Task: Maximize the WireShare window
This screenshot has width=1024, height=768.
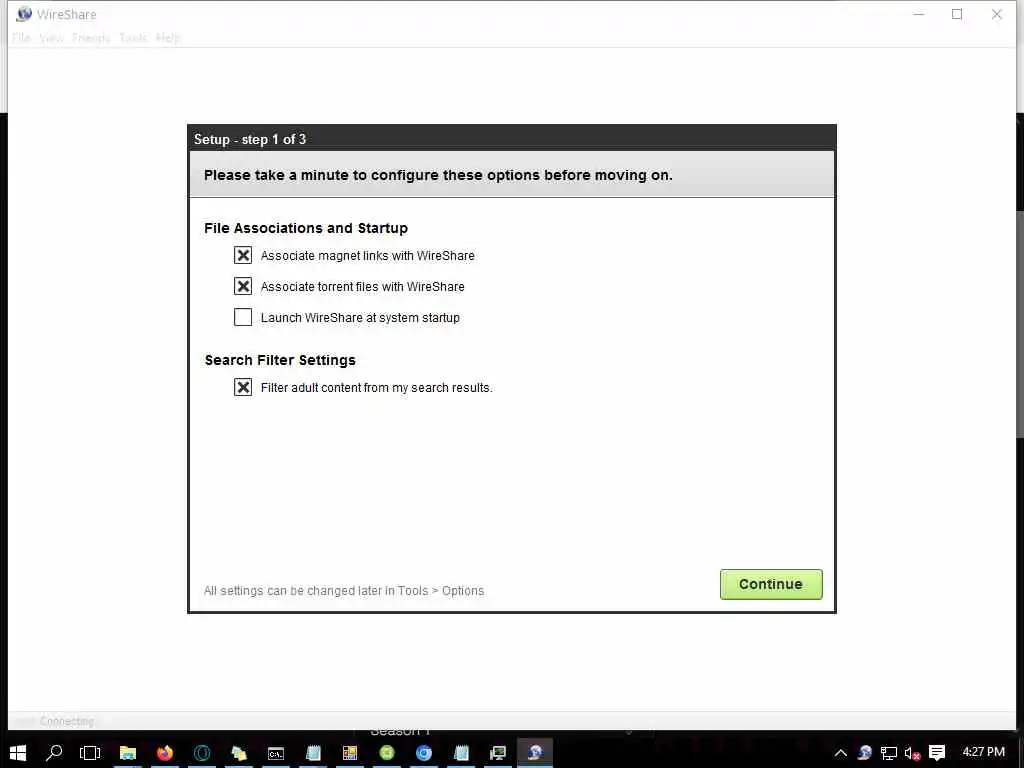Action: coord(957,14)
